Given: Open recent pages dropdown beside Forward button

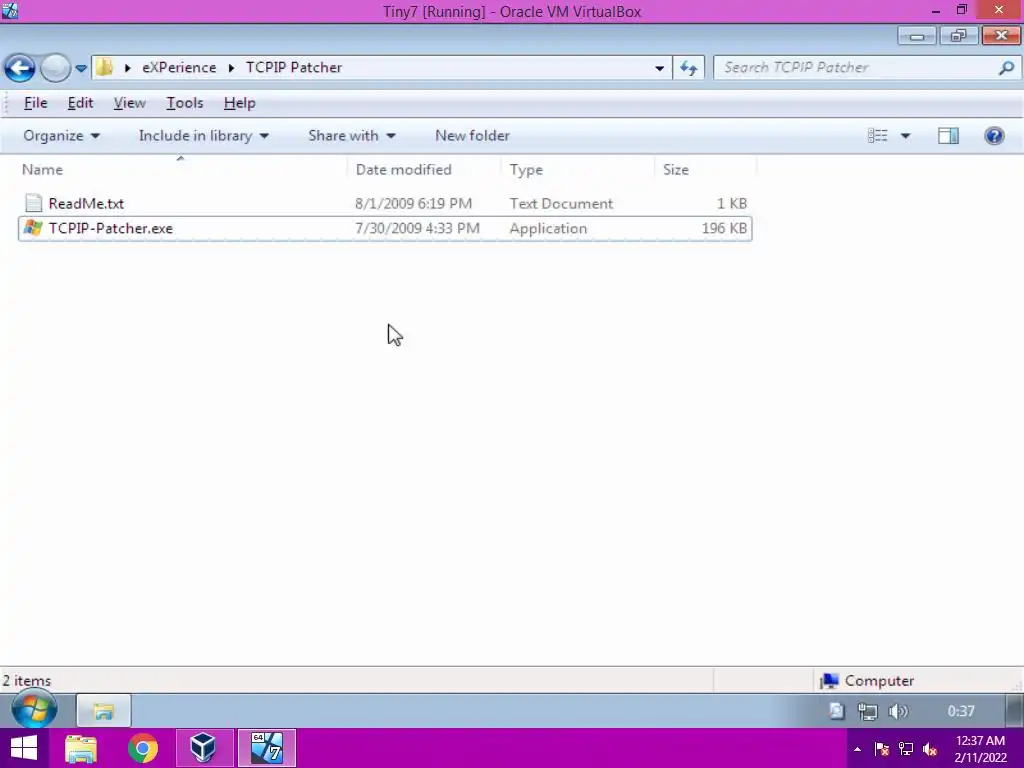Looking at the screenshot, I should pos(81,68).
